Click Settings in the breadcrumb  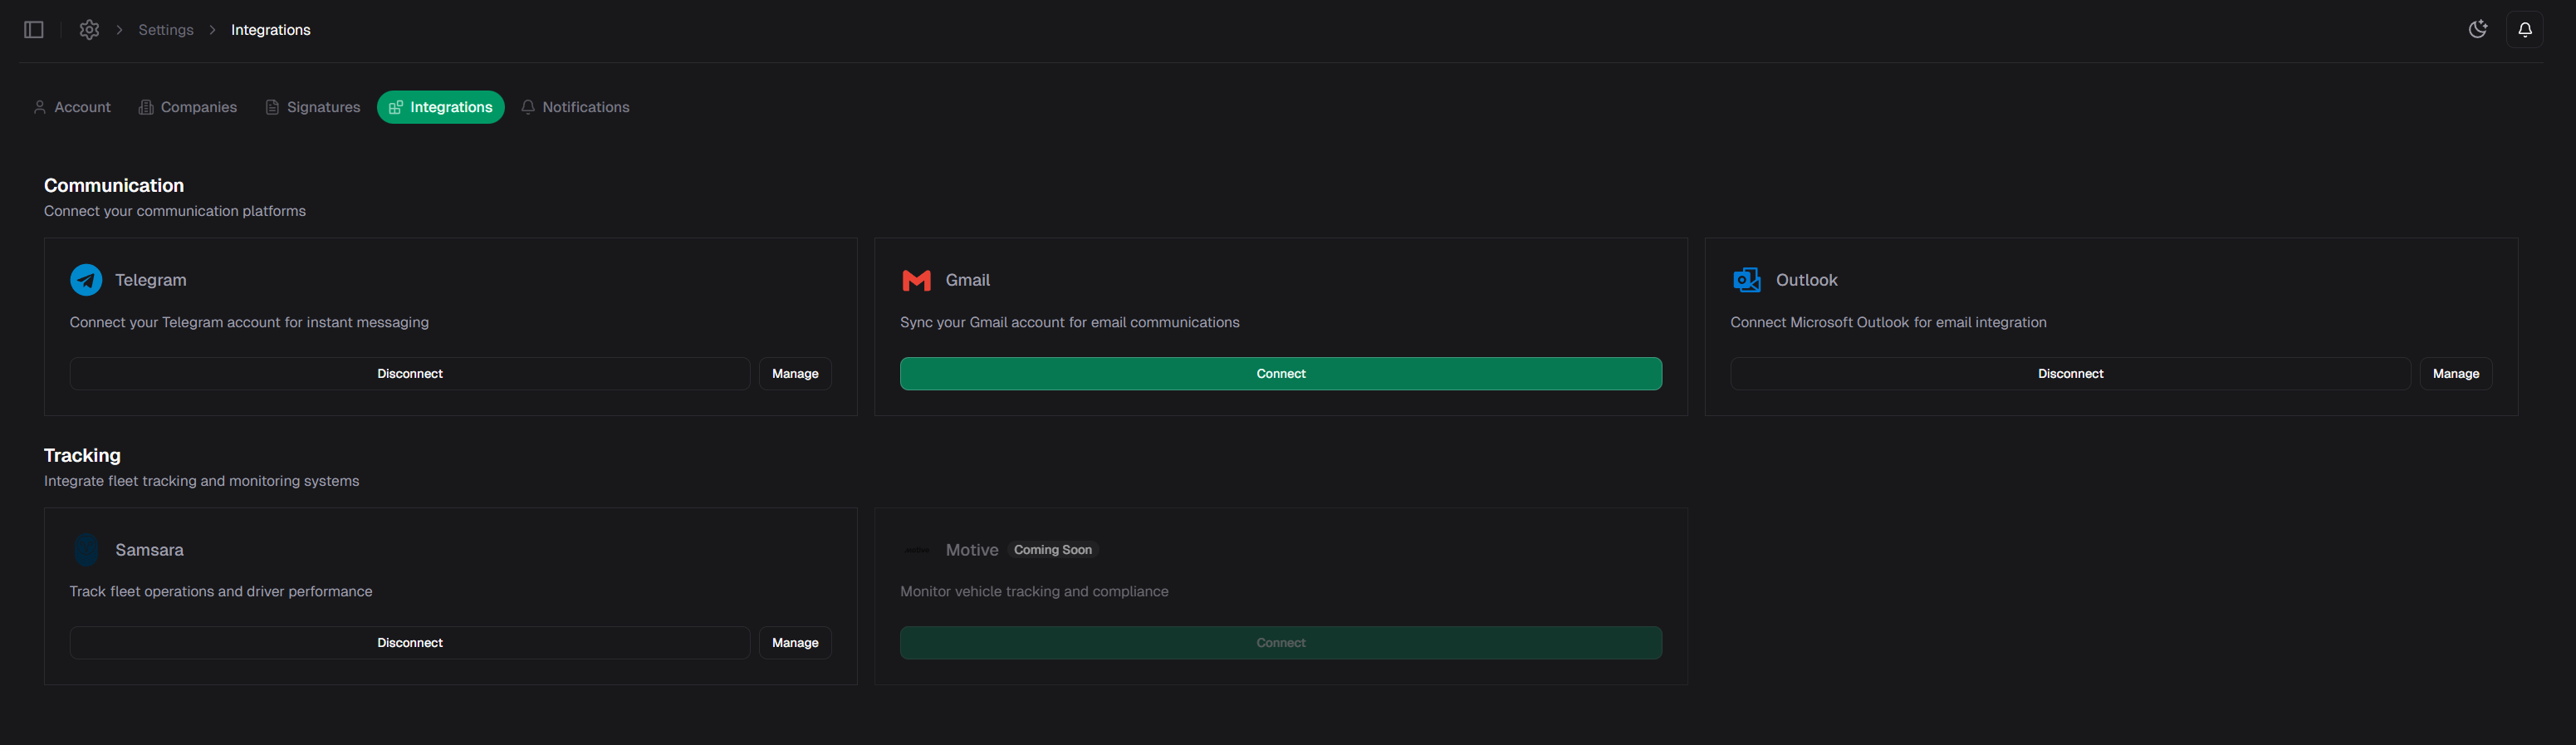pyautogui.click(x=166, y=30)
